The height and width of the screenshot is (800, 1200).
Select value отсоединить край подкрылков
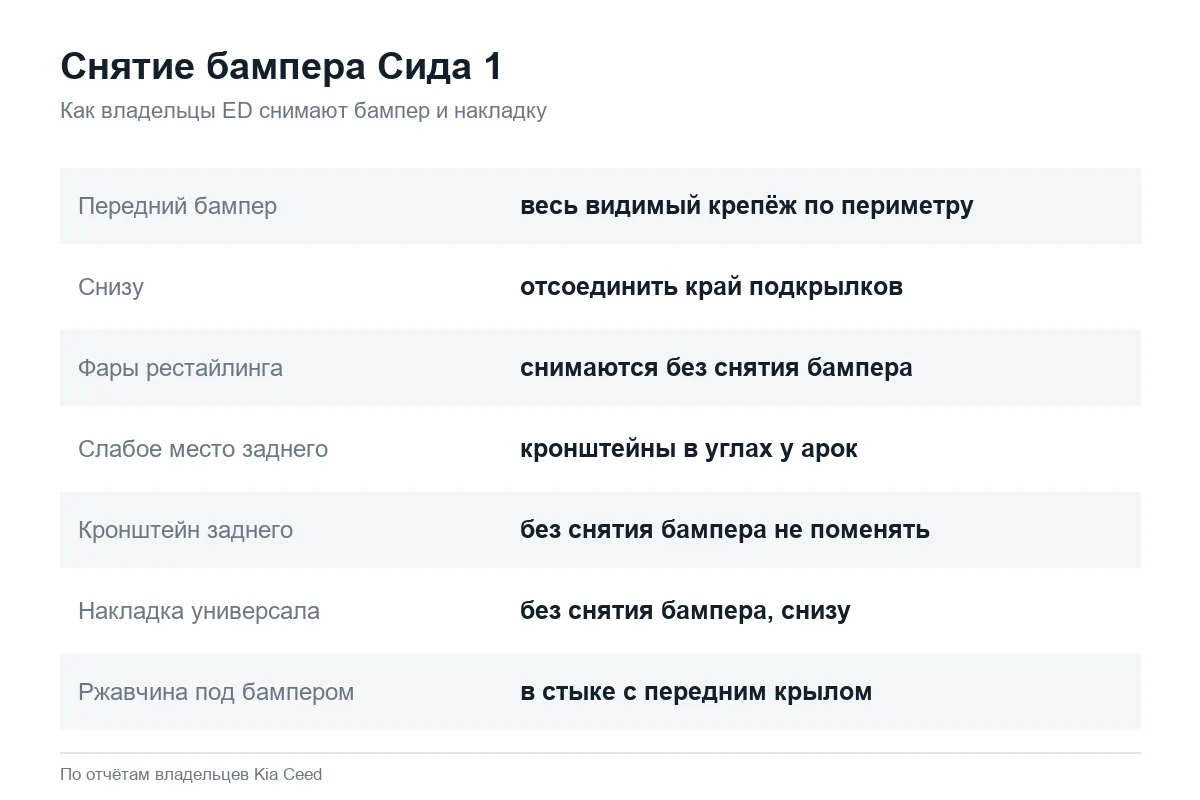pyautogui.click(x=711, y=287)
